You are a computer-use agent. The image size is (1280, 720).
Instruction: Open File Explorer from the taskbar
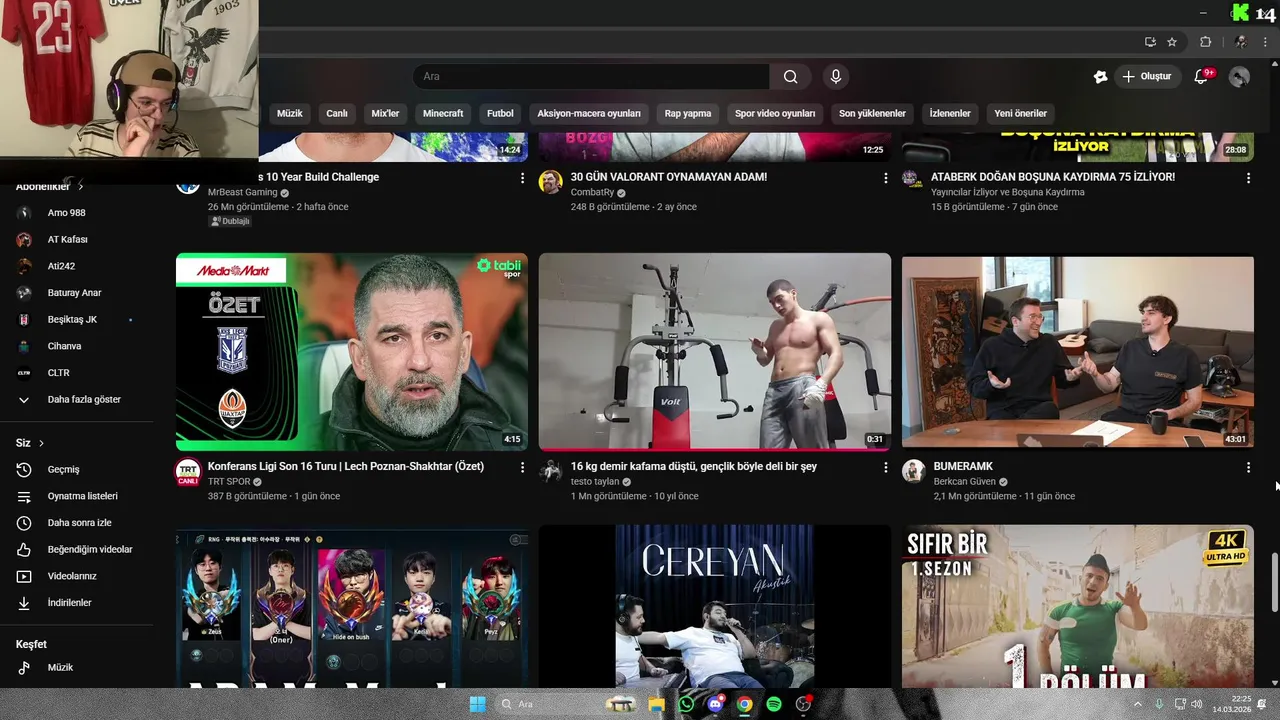click(x=657, y=704)
